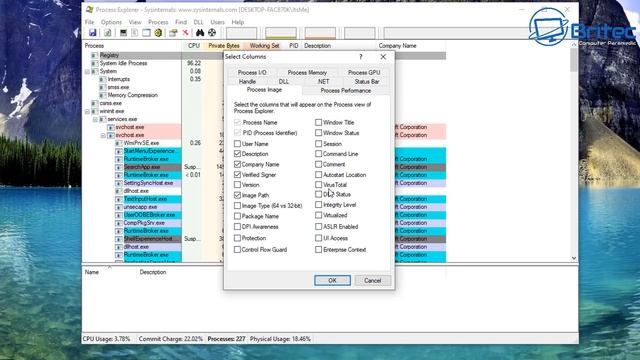Close the Select Columns dialog
640x360 pixels.
point(383,57)
